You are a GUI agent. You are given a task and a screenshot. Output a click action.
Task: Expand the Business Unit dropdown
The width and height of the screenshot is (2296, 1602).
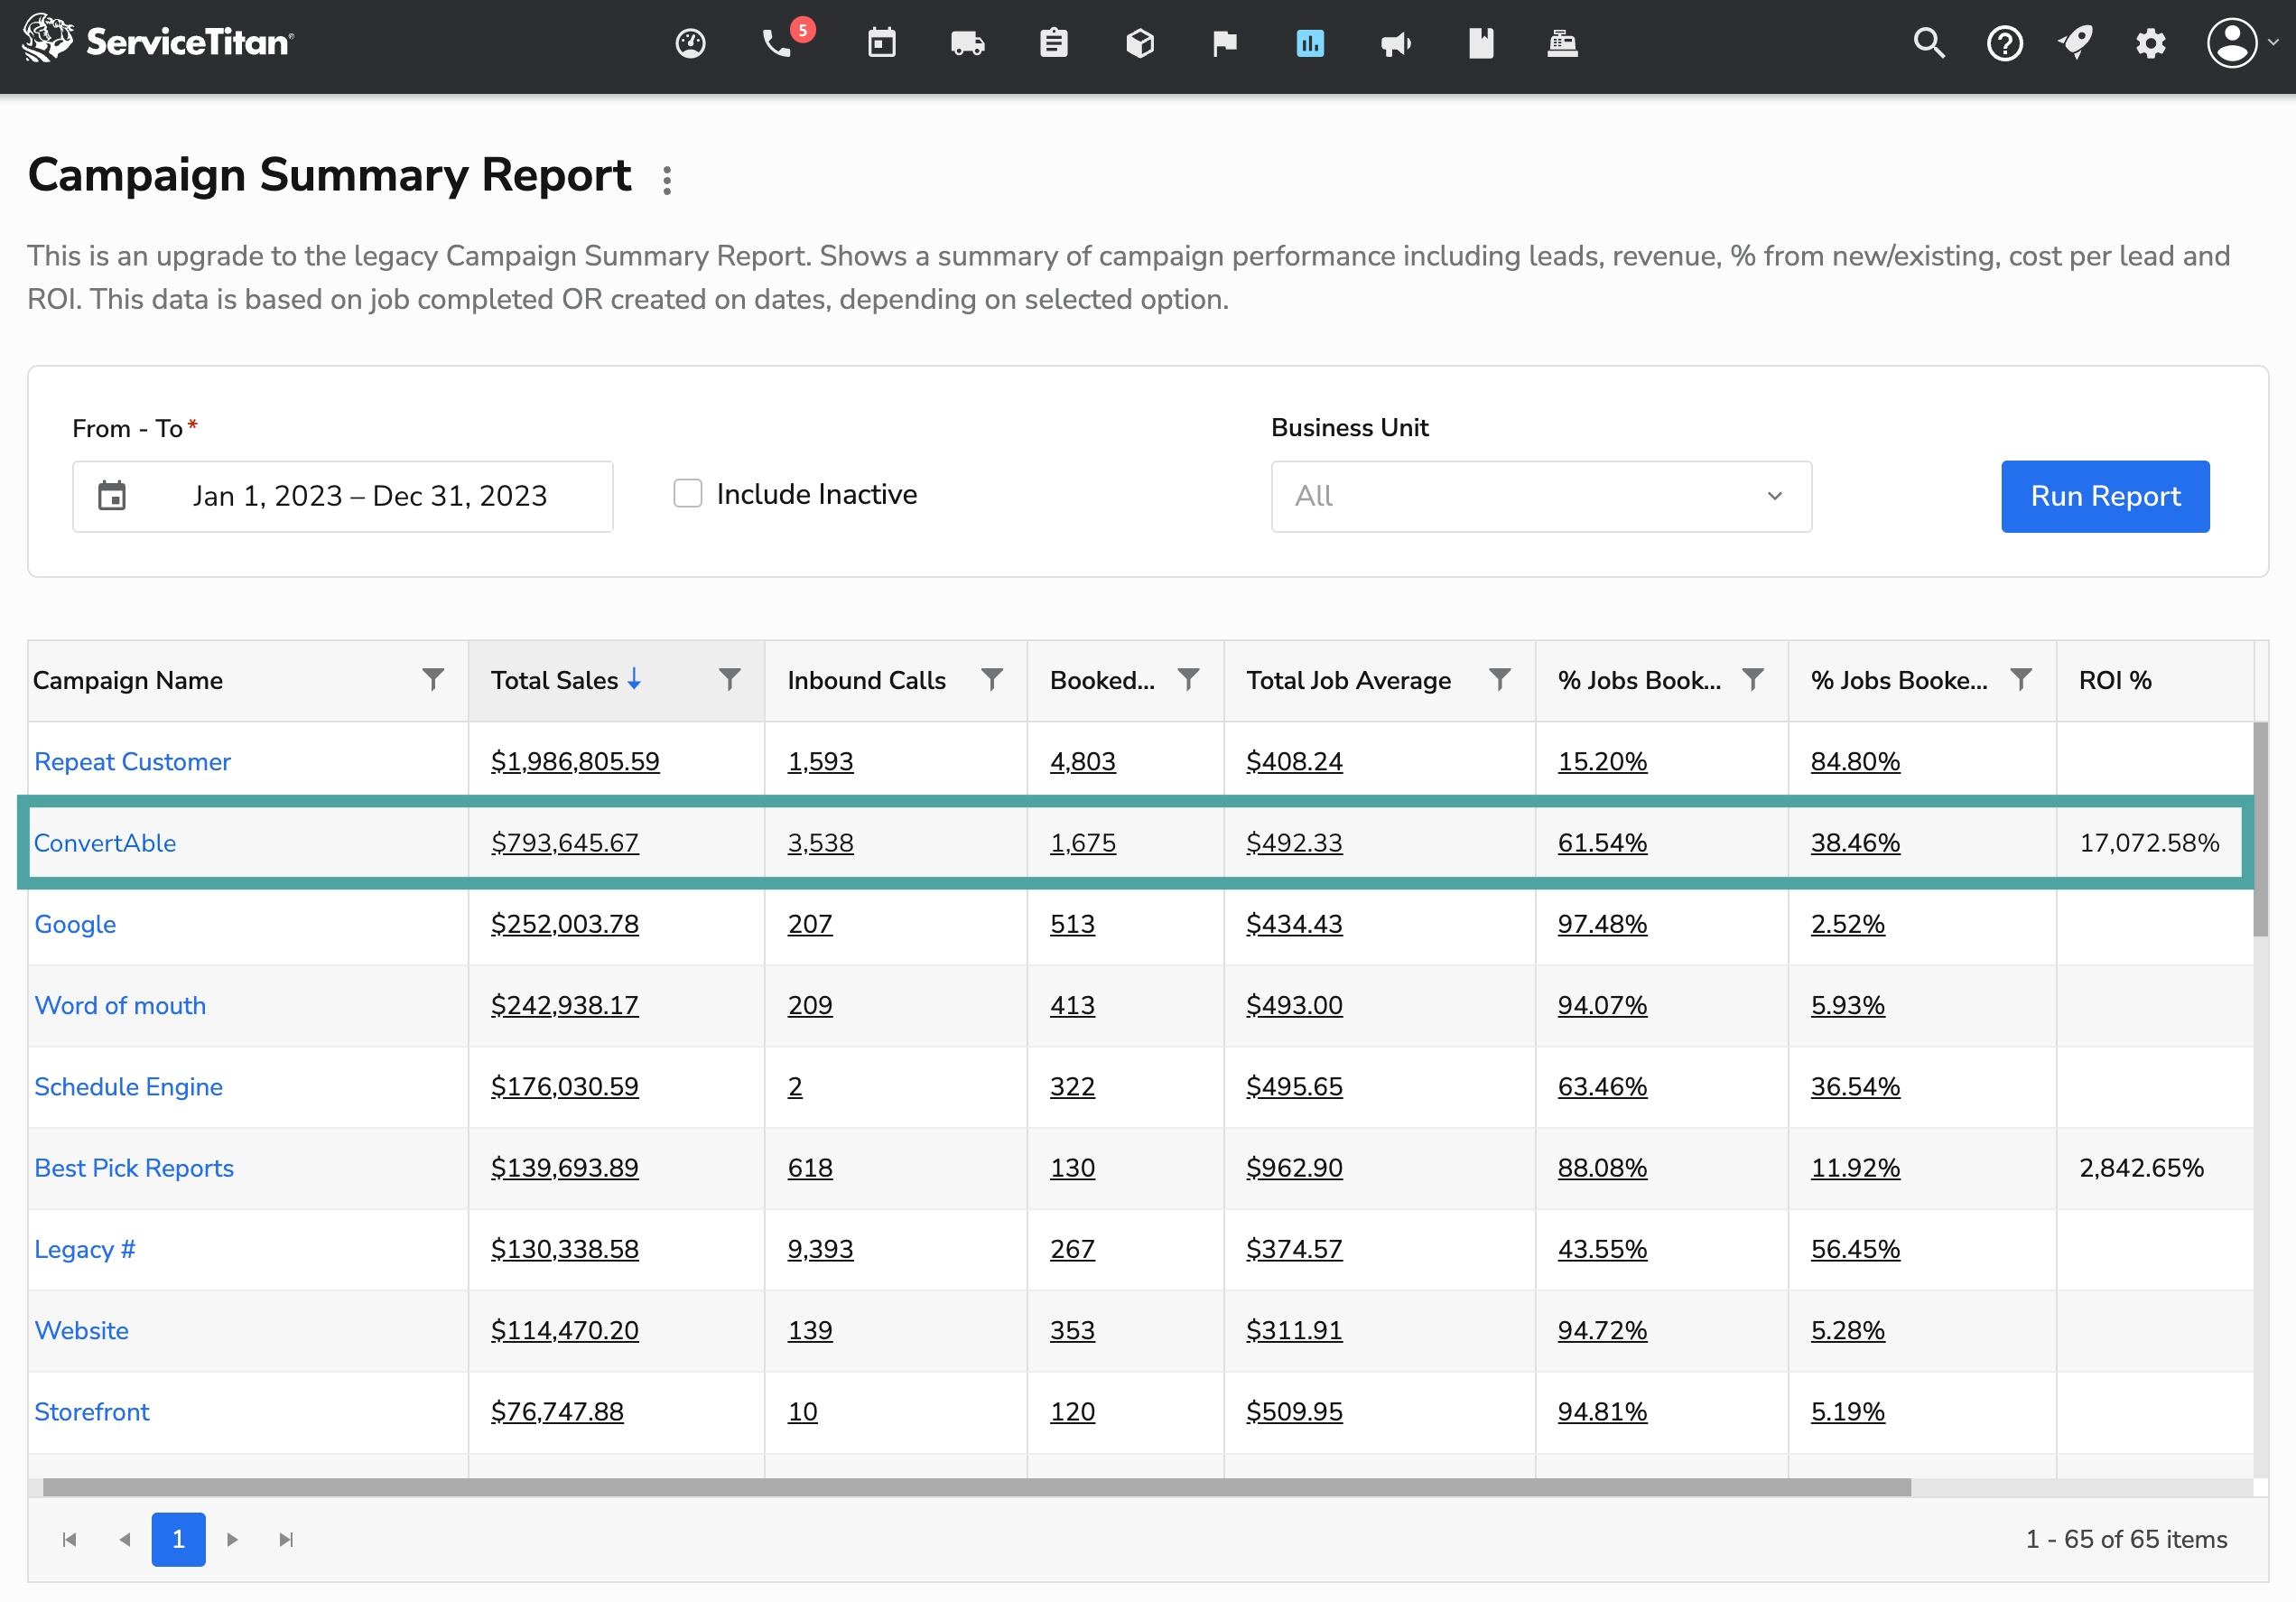1541,496
